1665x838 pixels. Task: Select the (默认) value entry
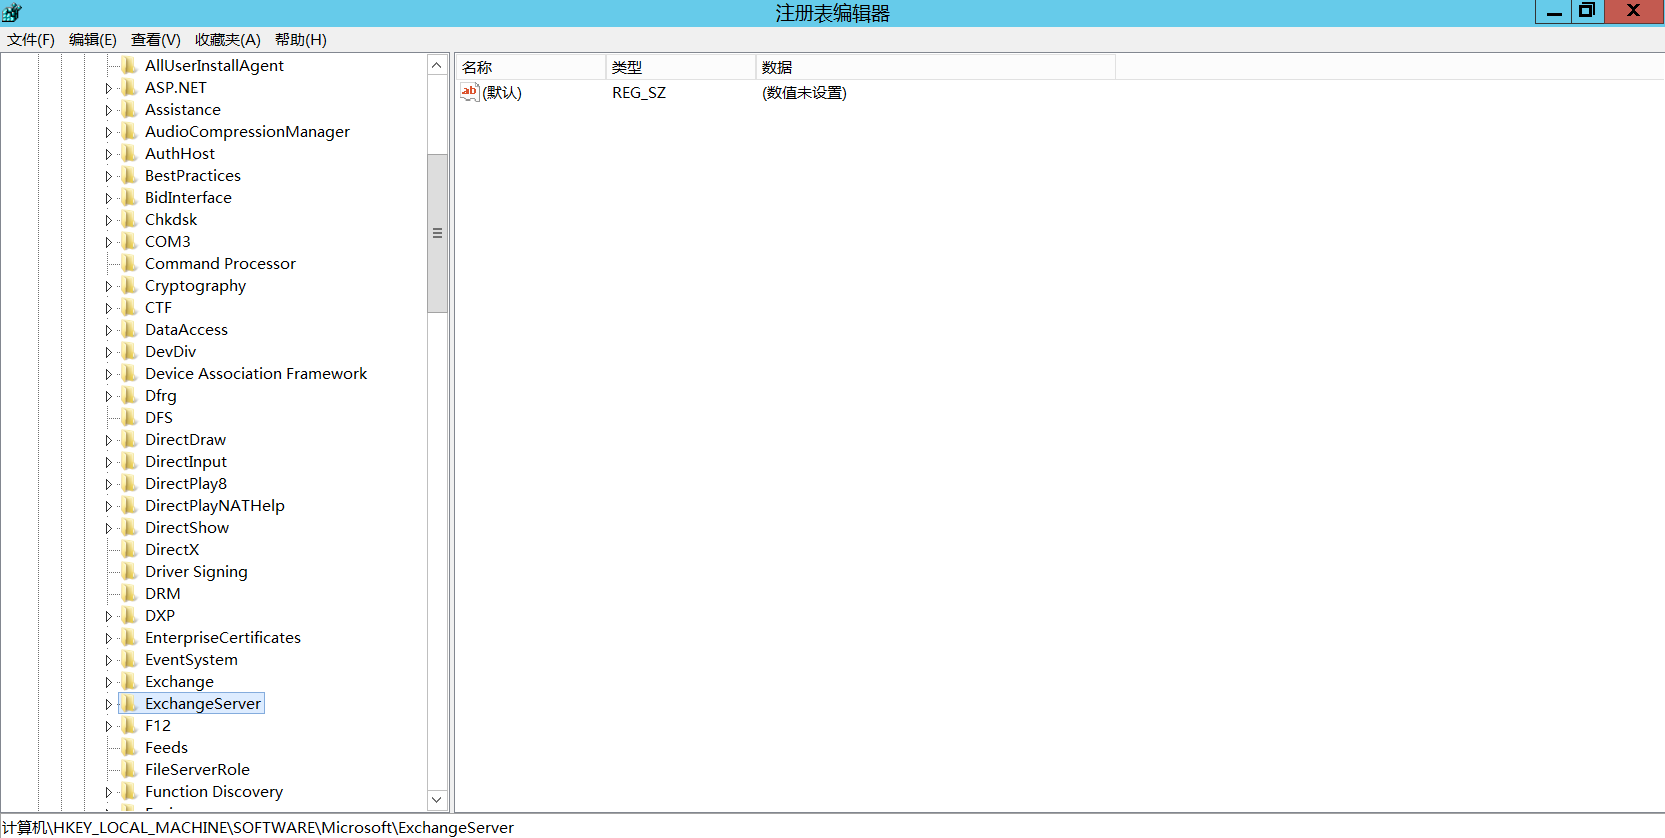click(x=502, y=93)
